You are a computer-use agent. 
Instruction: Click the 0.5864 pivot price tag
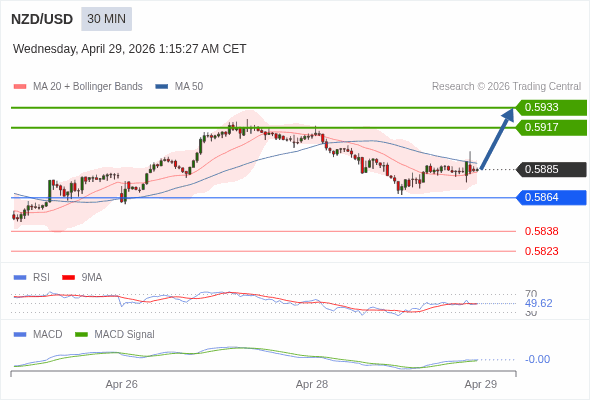(551, 198)
